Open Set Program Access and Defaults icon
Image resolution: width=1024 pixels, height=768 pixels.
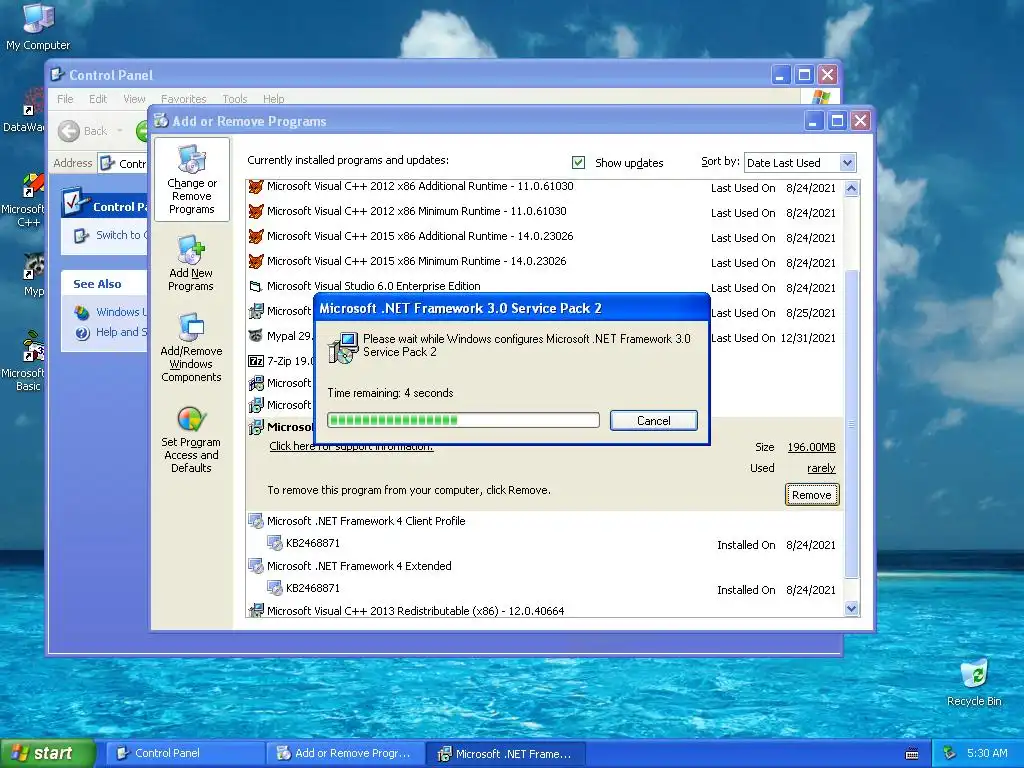pos(191,439)
